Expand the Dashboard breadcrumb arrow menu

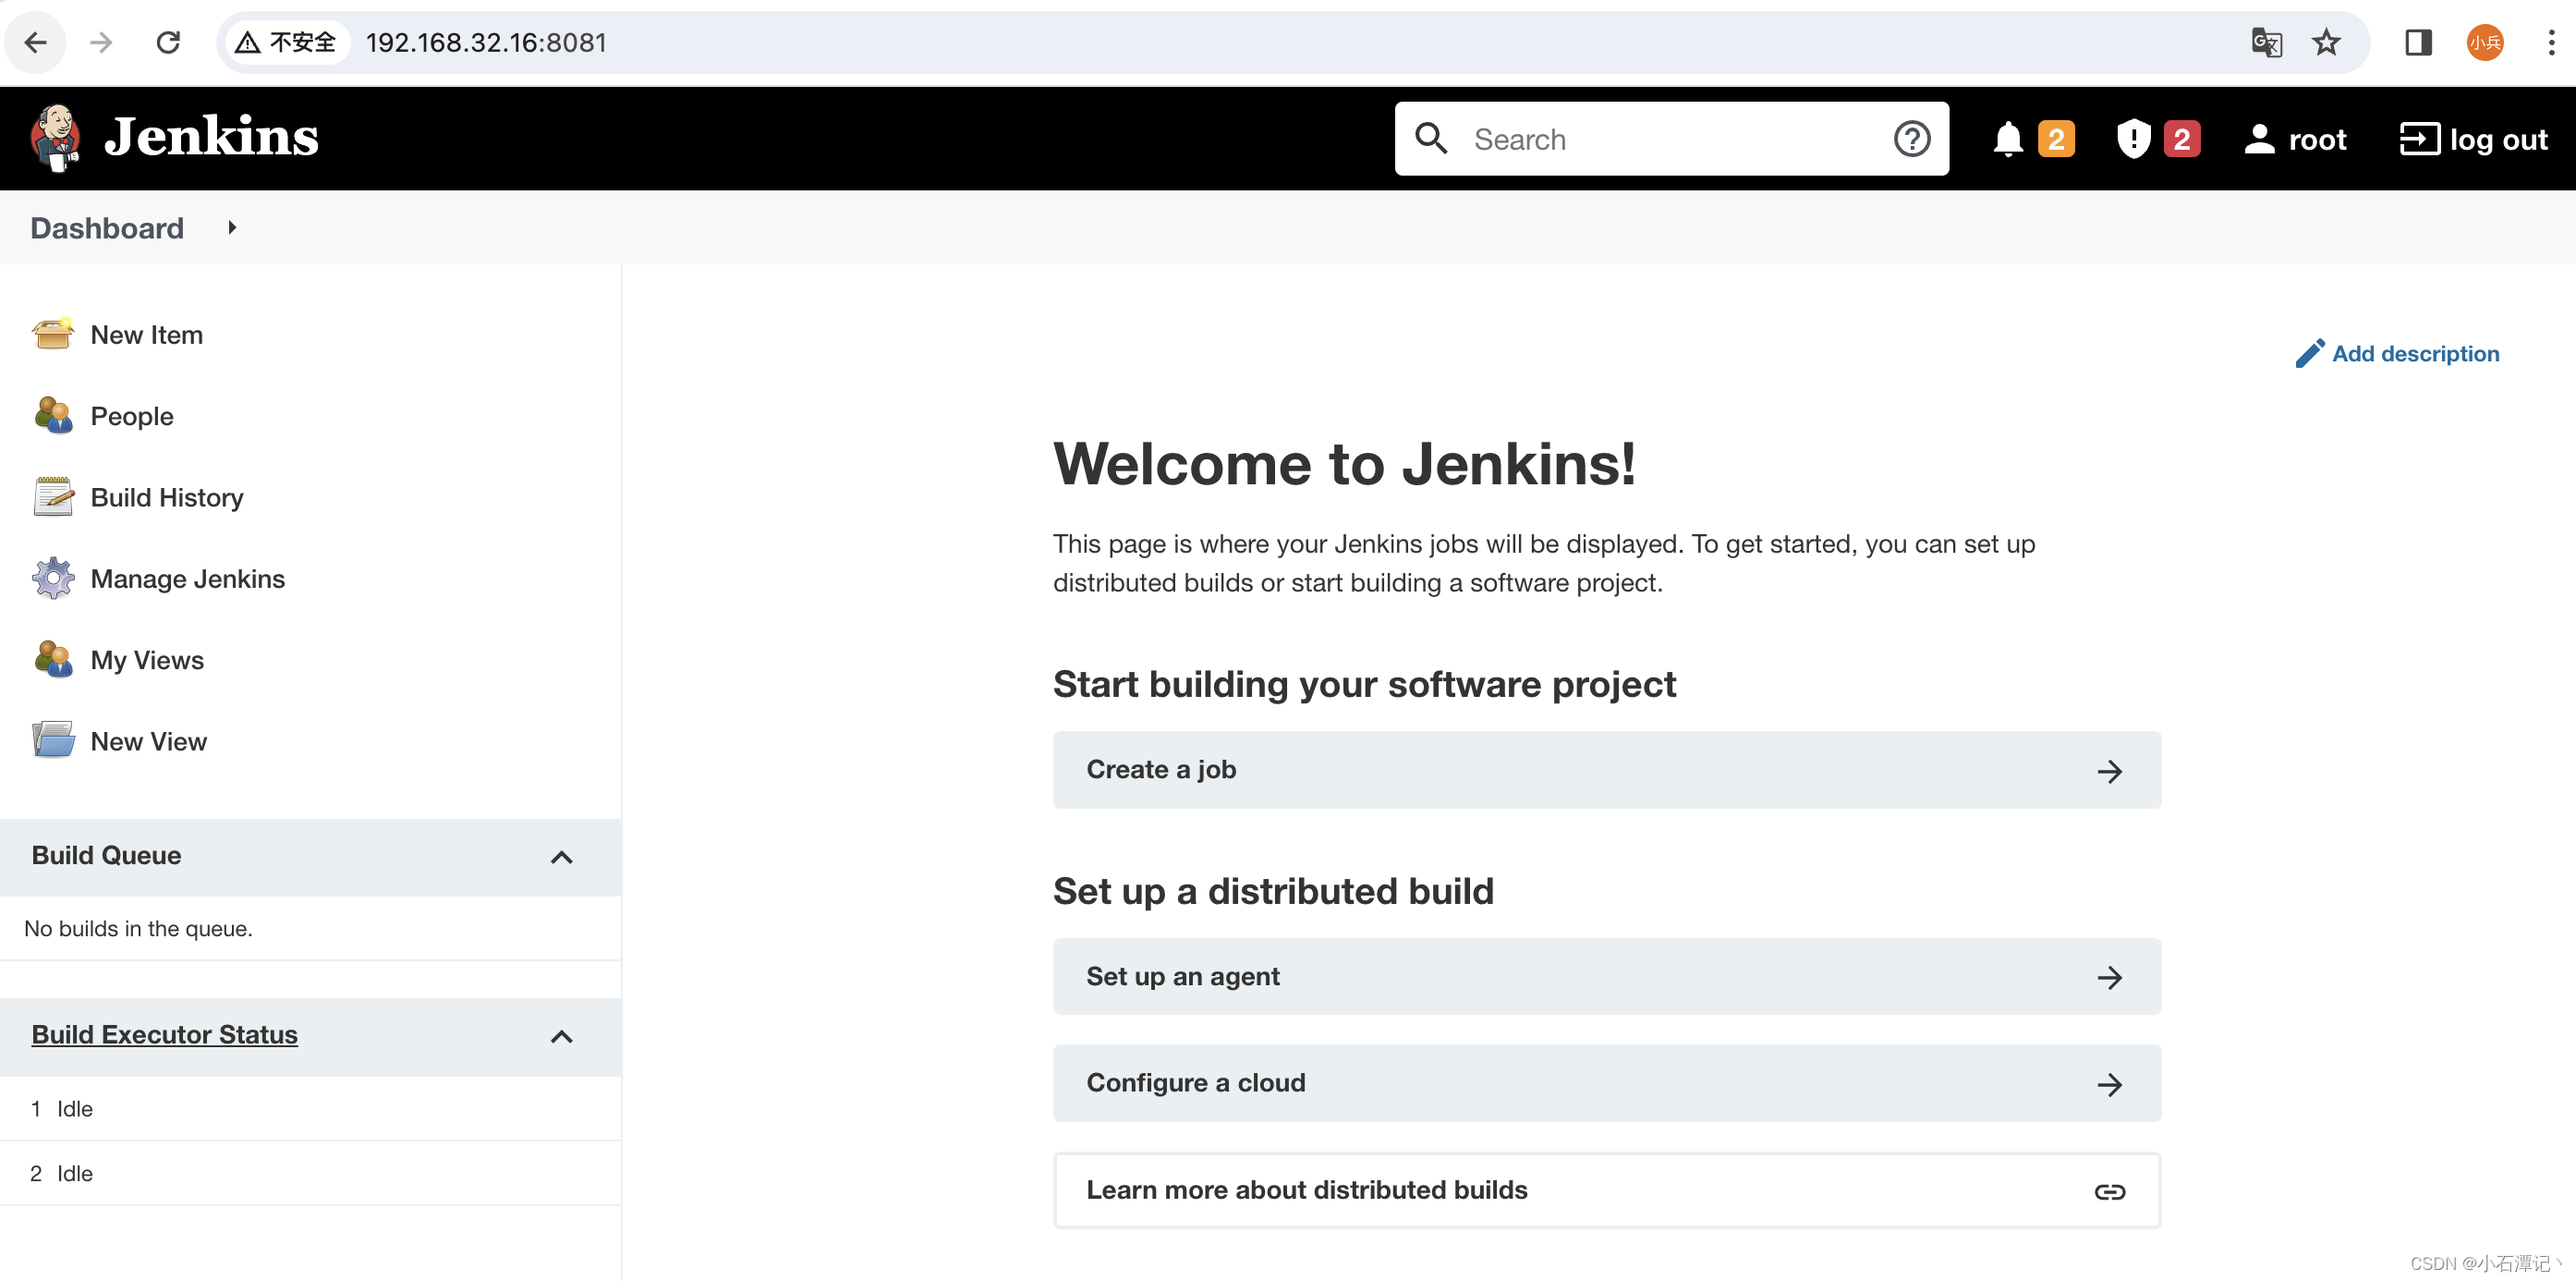(232, 228)
